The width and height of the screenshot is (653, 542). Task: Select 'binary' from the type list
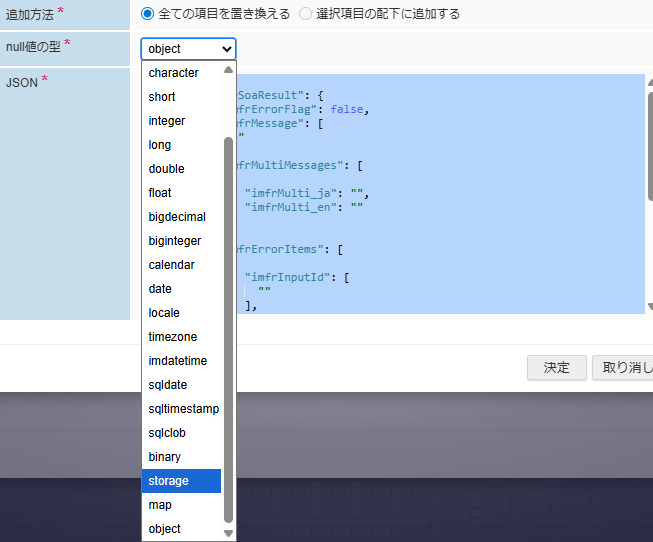pos(180,457)
